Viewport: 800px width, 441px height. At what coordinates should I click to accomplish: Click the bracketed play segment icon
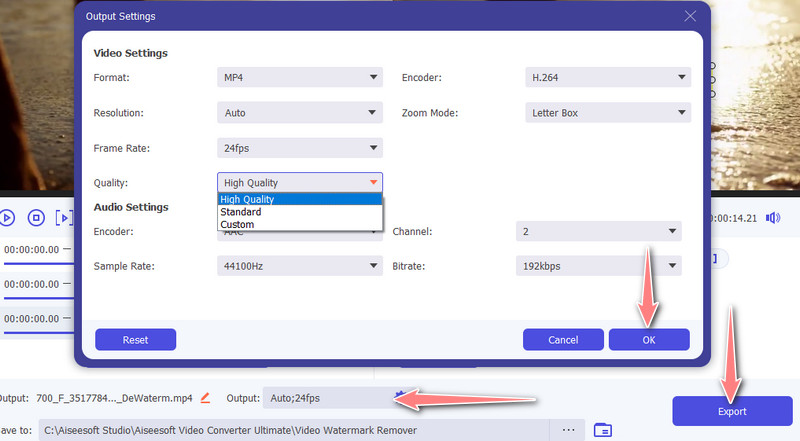[x=64, y=217]
